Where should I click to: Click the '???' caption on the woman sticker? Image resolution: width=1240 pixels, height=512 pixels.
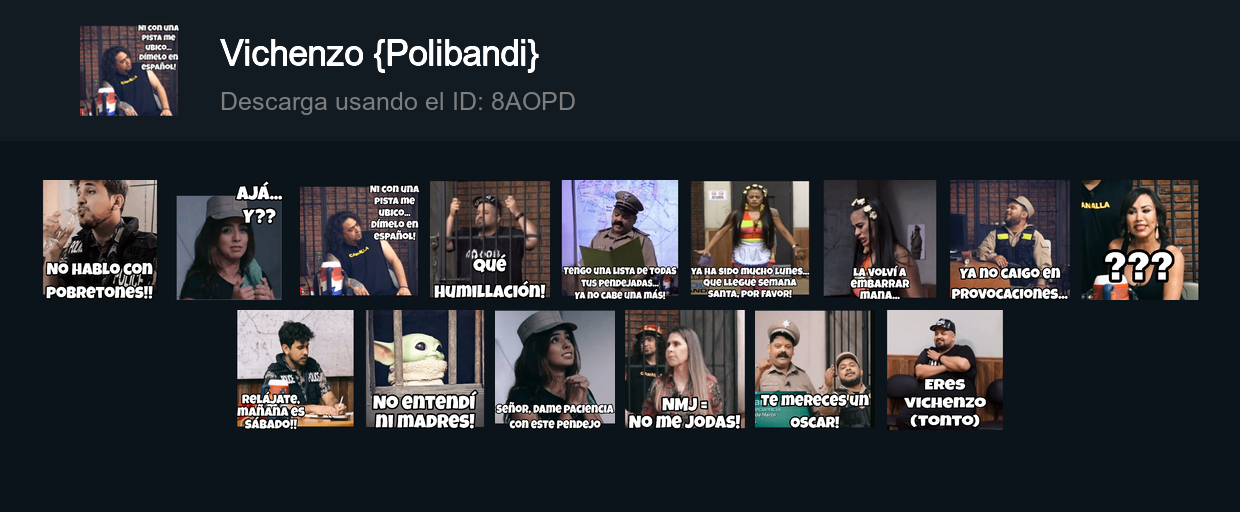point(1138,267)
